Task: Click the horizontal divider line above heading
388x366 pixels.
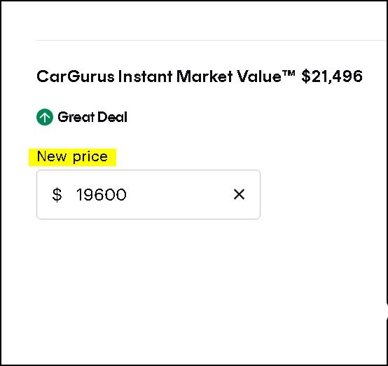Action: 211,40
